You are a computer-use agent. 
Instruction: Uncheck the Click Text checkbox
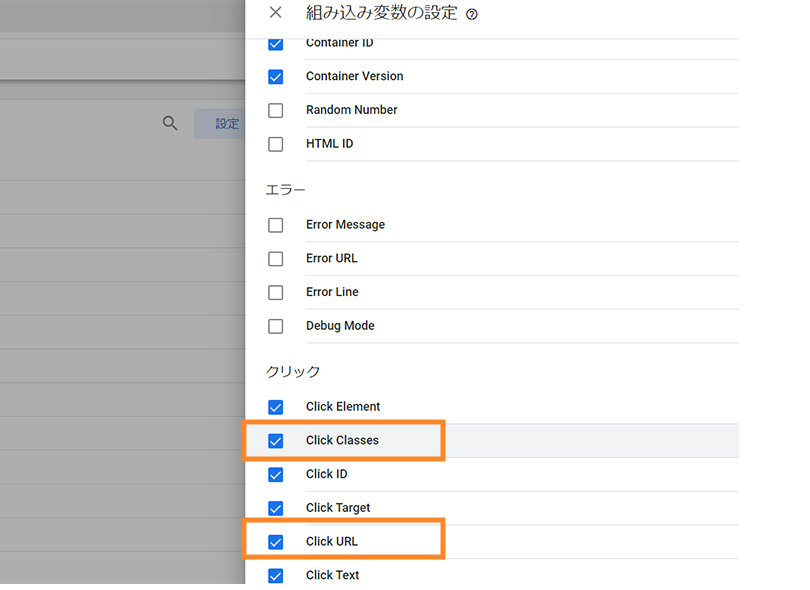tap(276, 575)
